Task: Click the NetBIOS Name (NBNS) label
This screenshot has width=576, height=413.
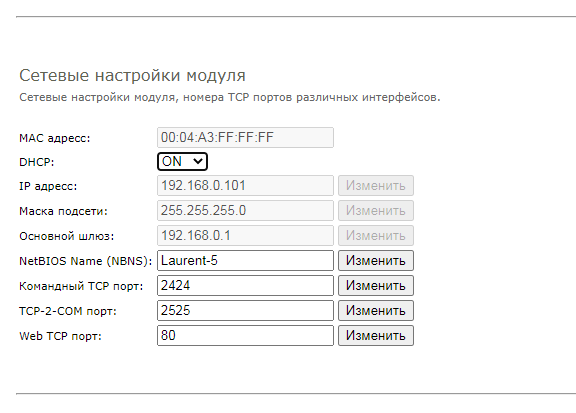Action: (86, 261)
